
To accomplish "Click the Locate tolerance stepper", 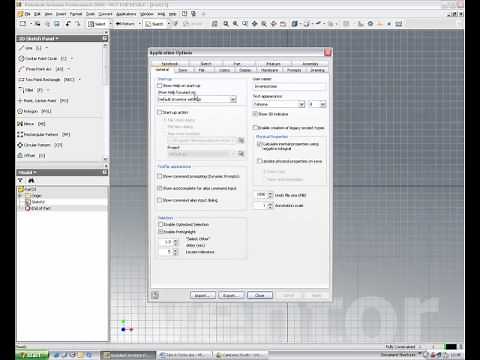I will pos(175,252).
